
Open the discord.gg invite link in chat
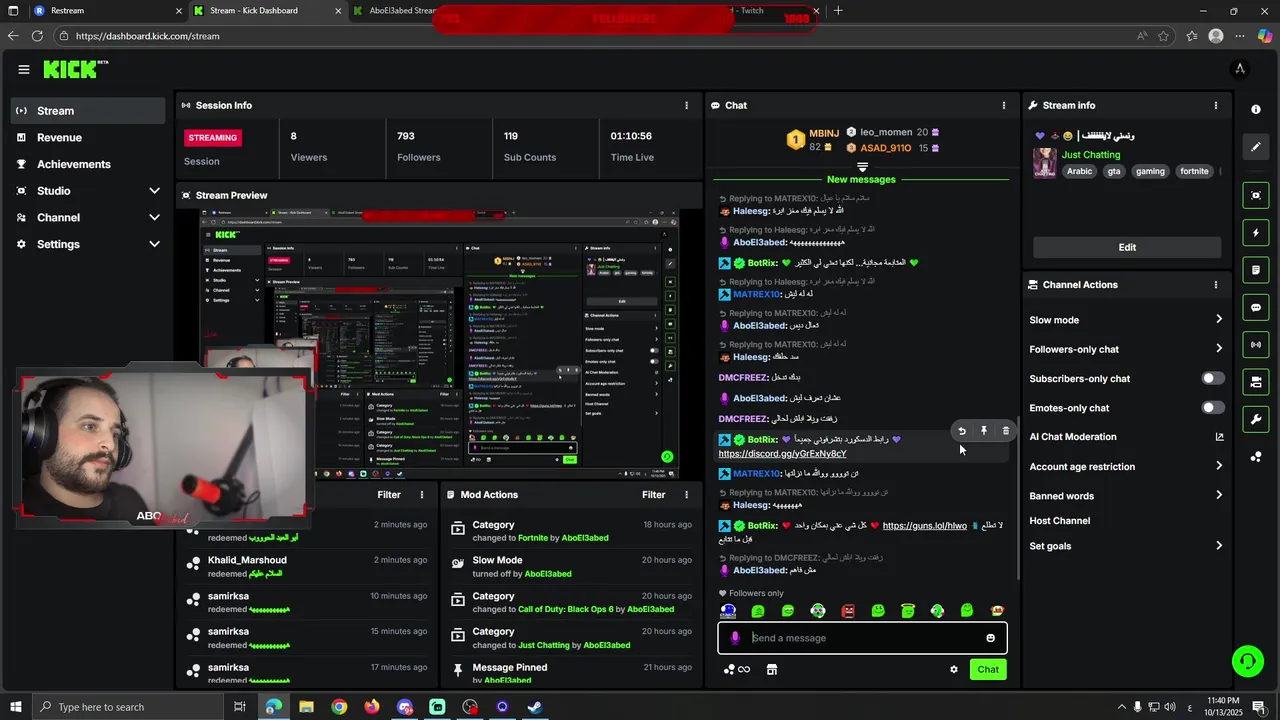tap(782, 454)
